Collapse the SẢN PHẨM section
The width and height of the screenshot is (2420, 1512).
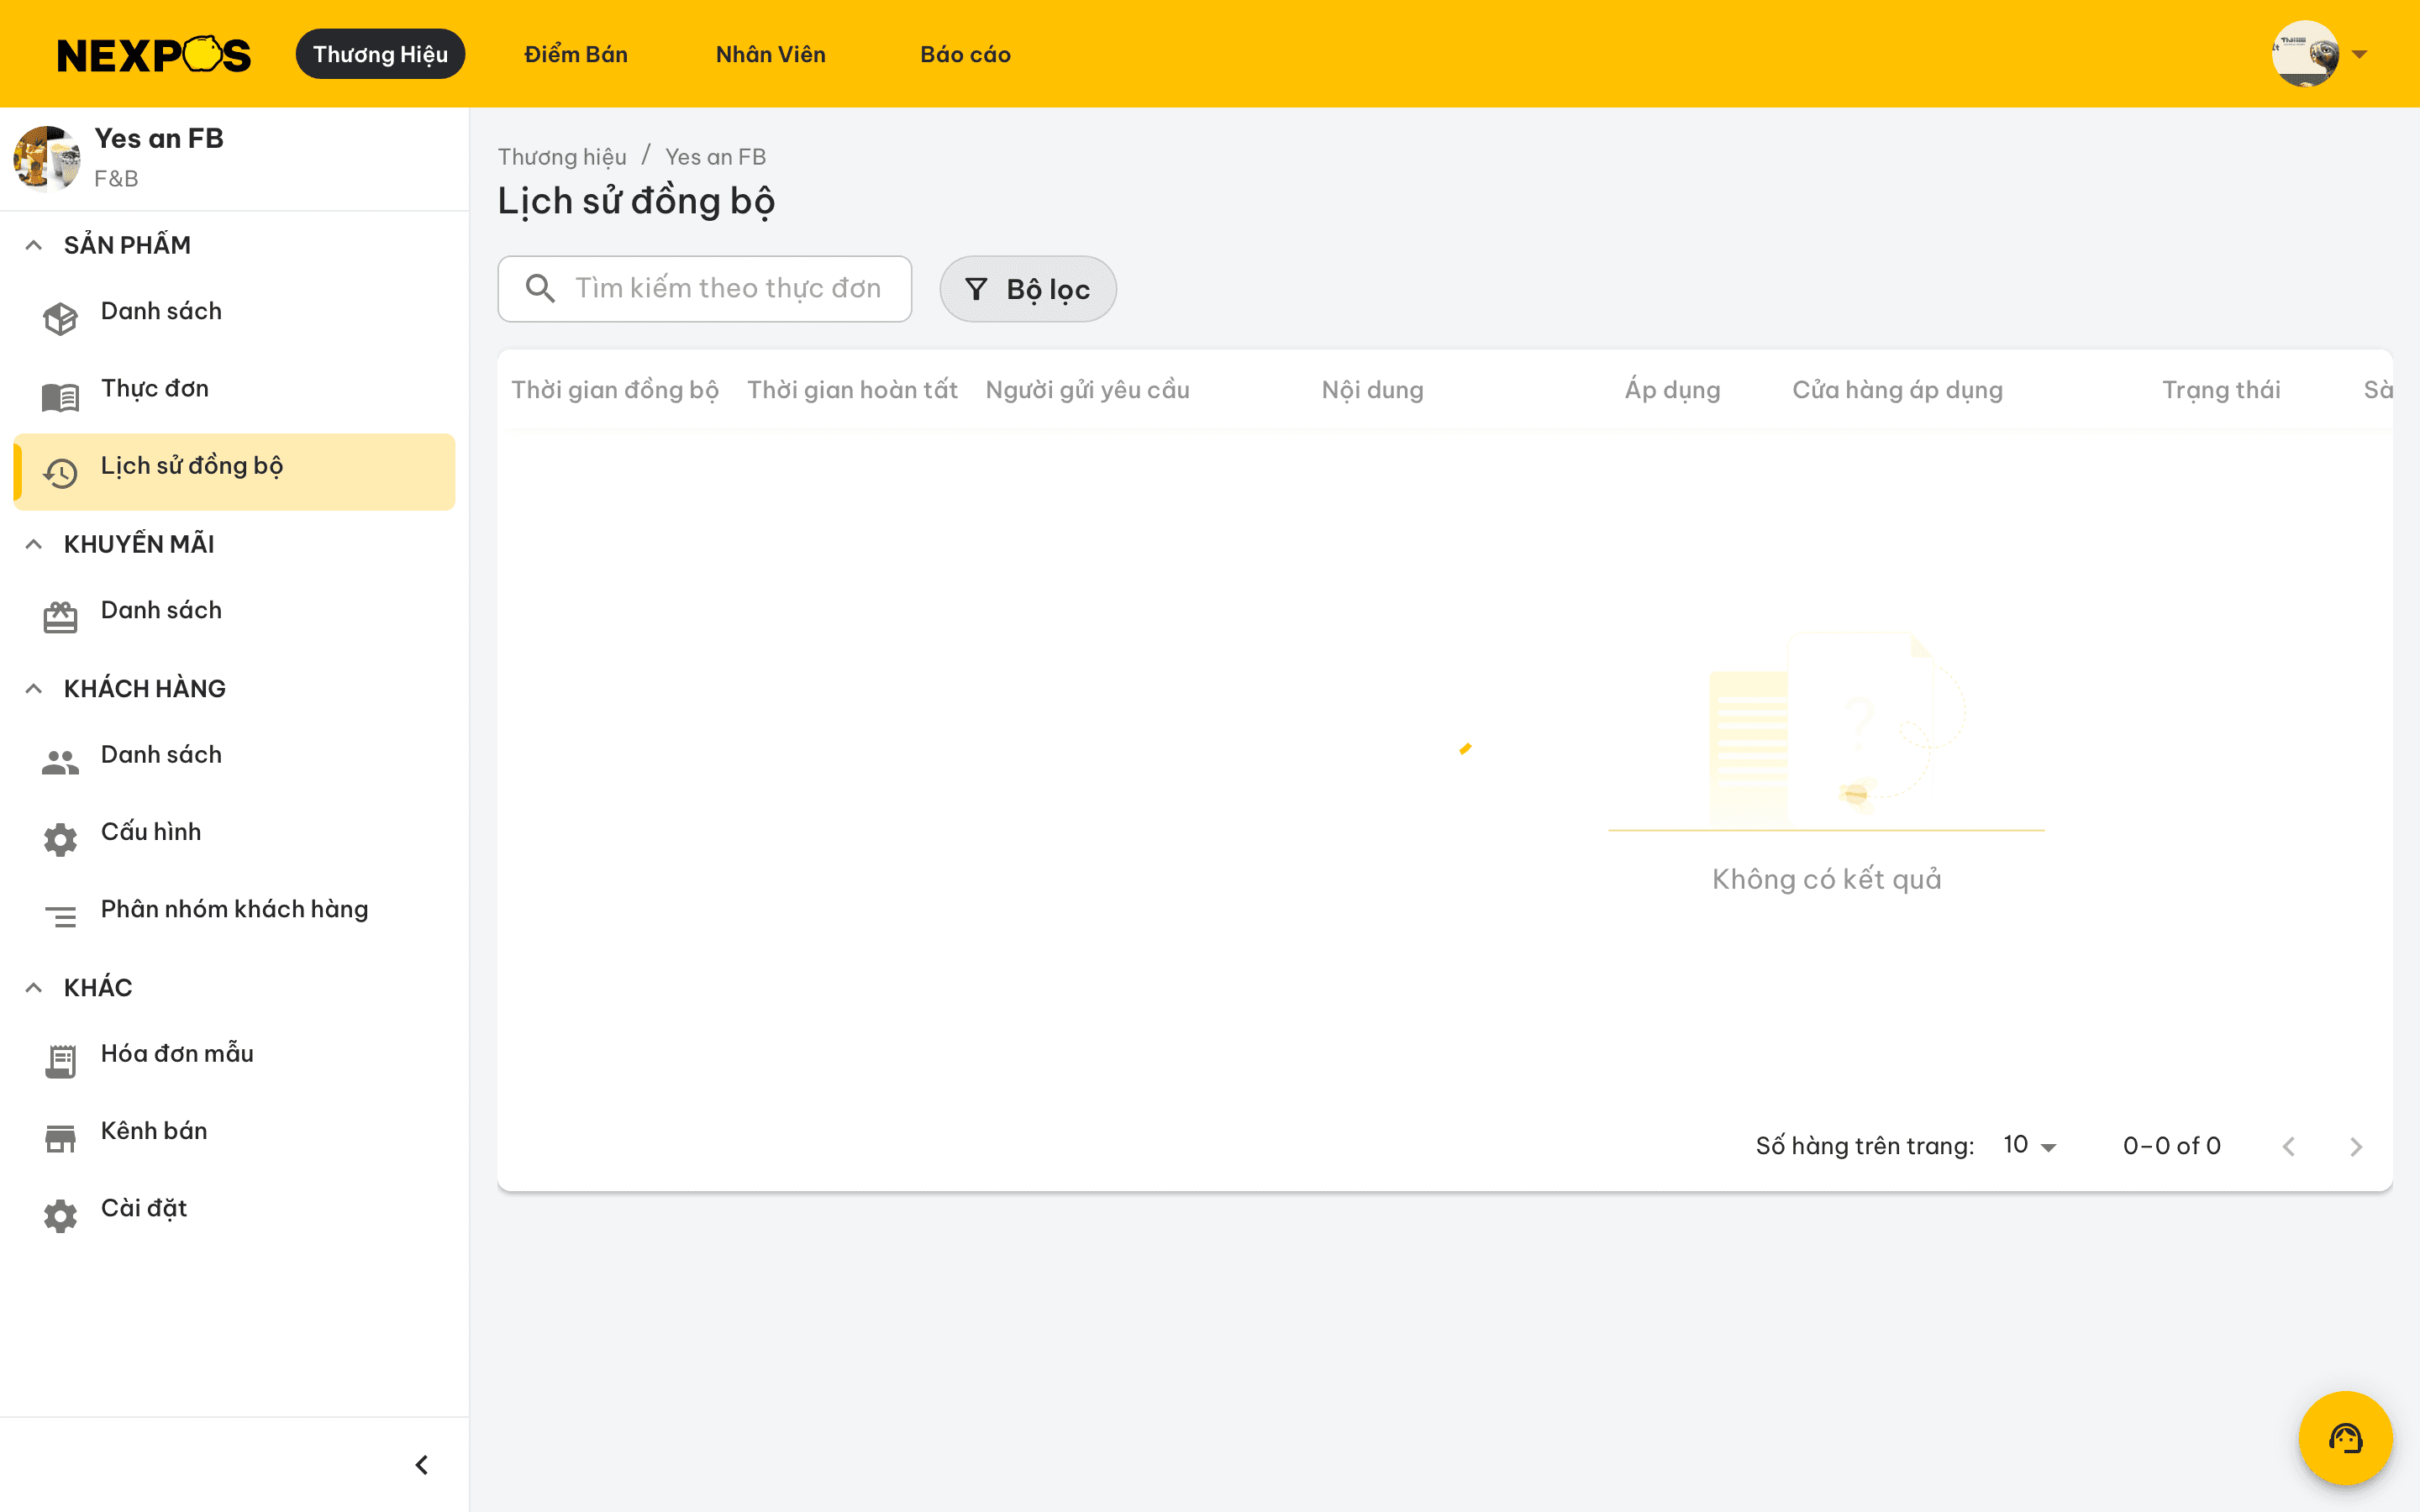point(34,245)
